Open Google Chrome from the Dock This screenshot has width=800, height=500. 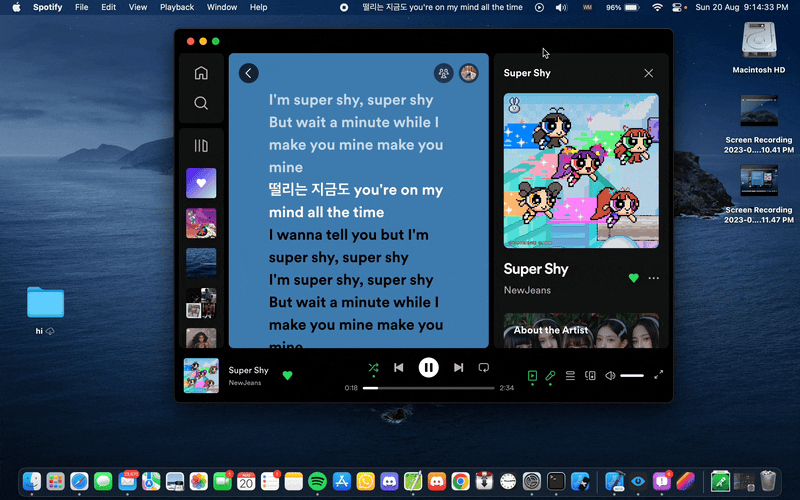coord(460,481)
